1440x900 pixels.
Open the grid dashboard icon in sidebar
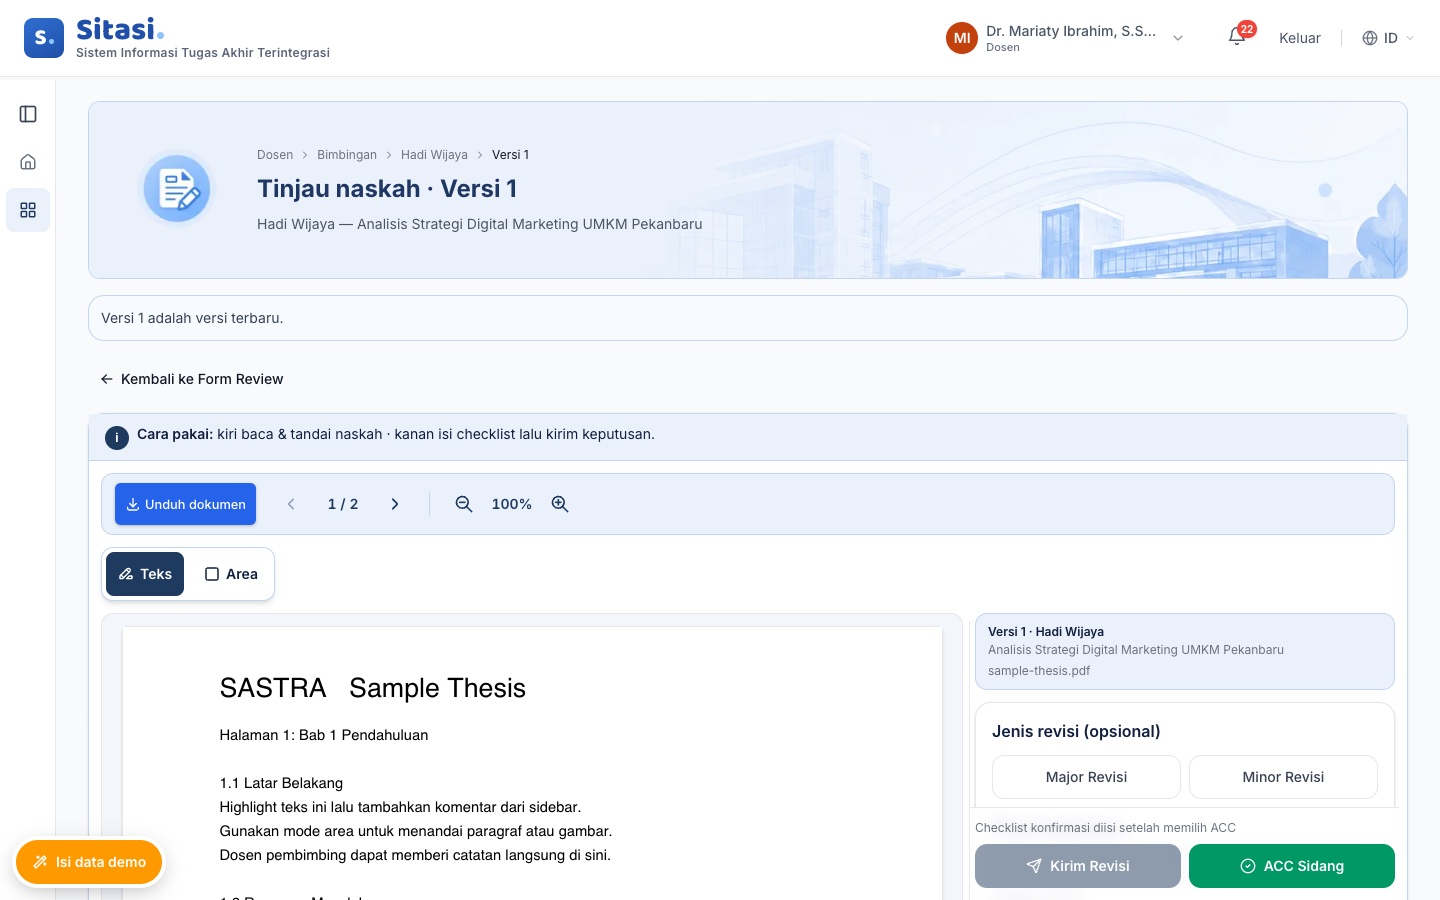tap(28, 210)
